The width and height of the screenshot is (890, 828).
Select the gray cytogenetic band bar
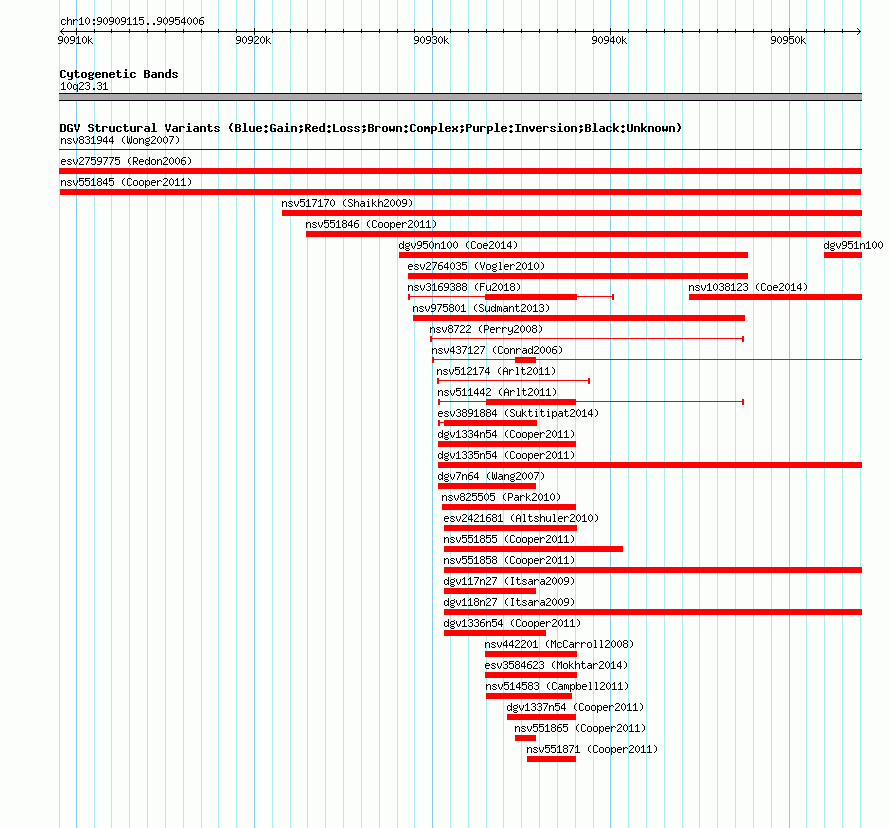pos(460,97)
